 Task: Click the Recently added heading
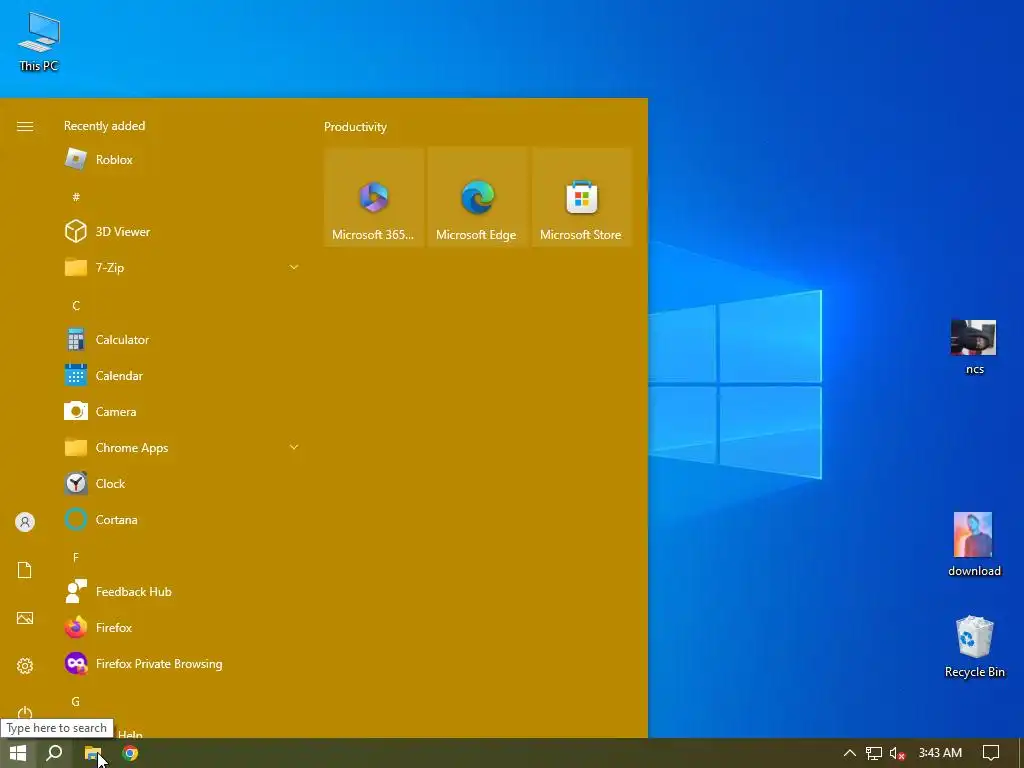click(104, 126)
